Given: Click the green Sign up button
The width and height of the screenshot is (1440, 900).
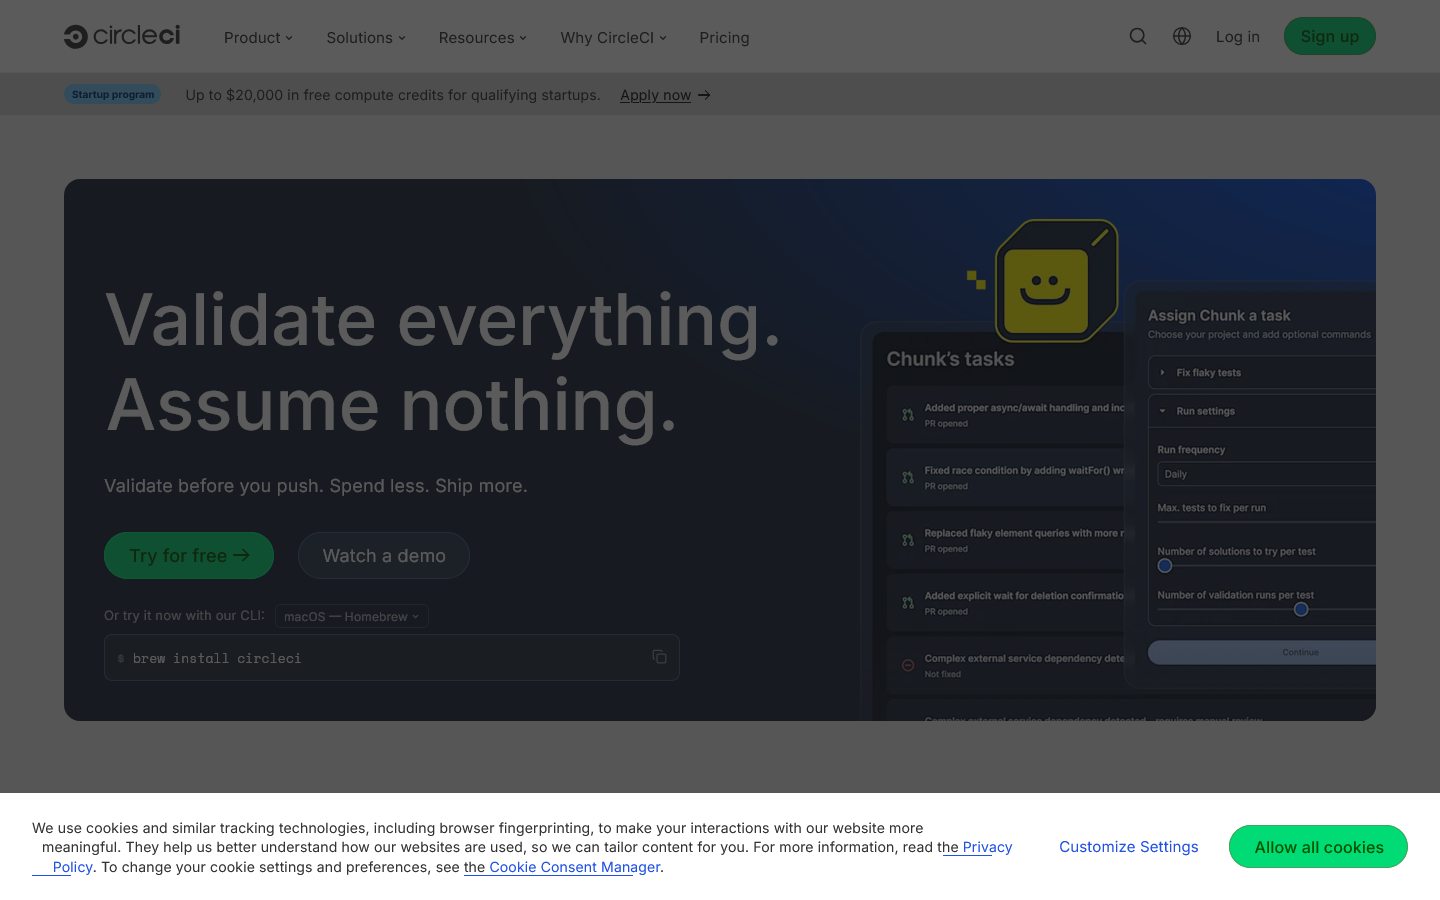Looking at the screenshot, I should [1329, 36].
